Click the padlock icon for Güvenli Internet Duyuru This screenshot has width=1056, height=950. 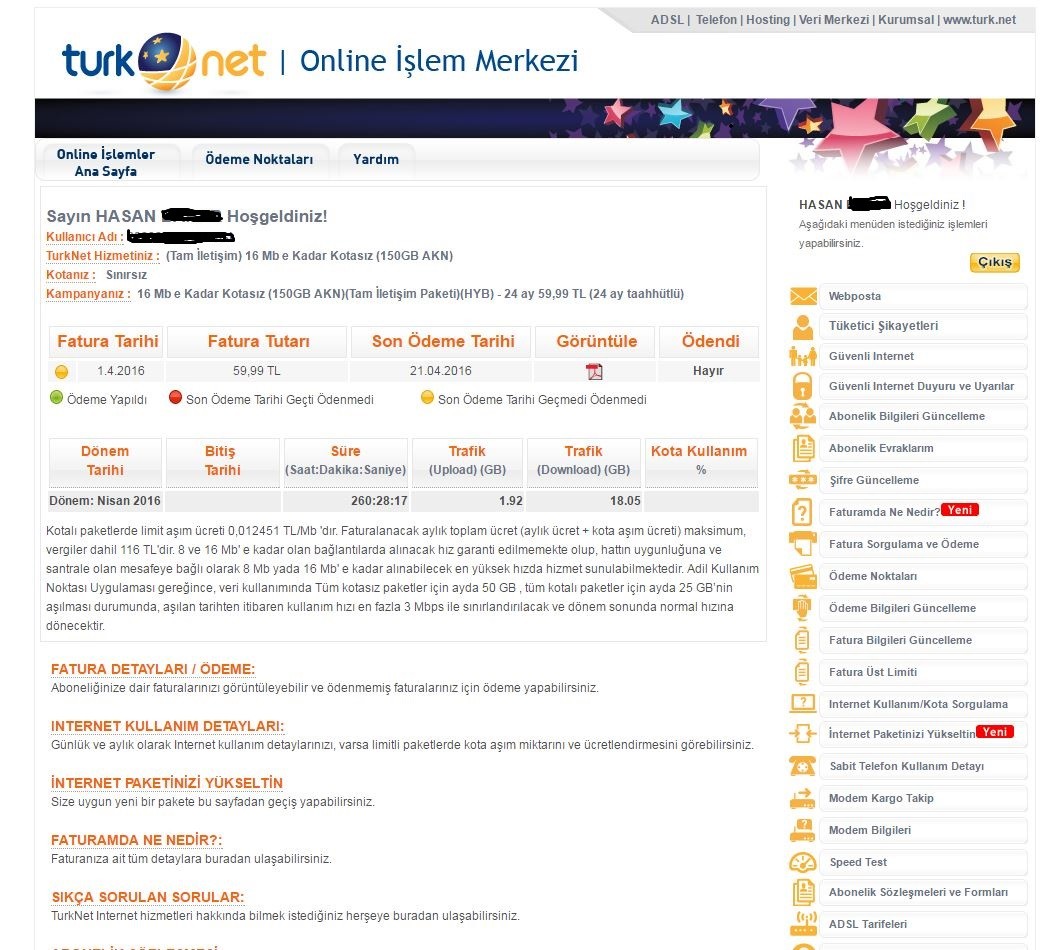click(x=803, y=386)
